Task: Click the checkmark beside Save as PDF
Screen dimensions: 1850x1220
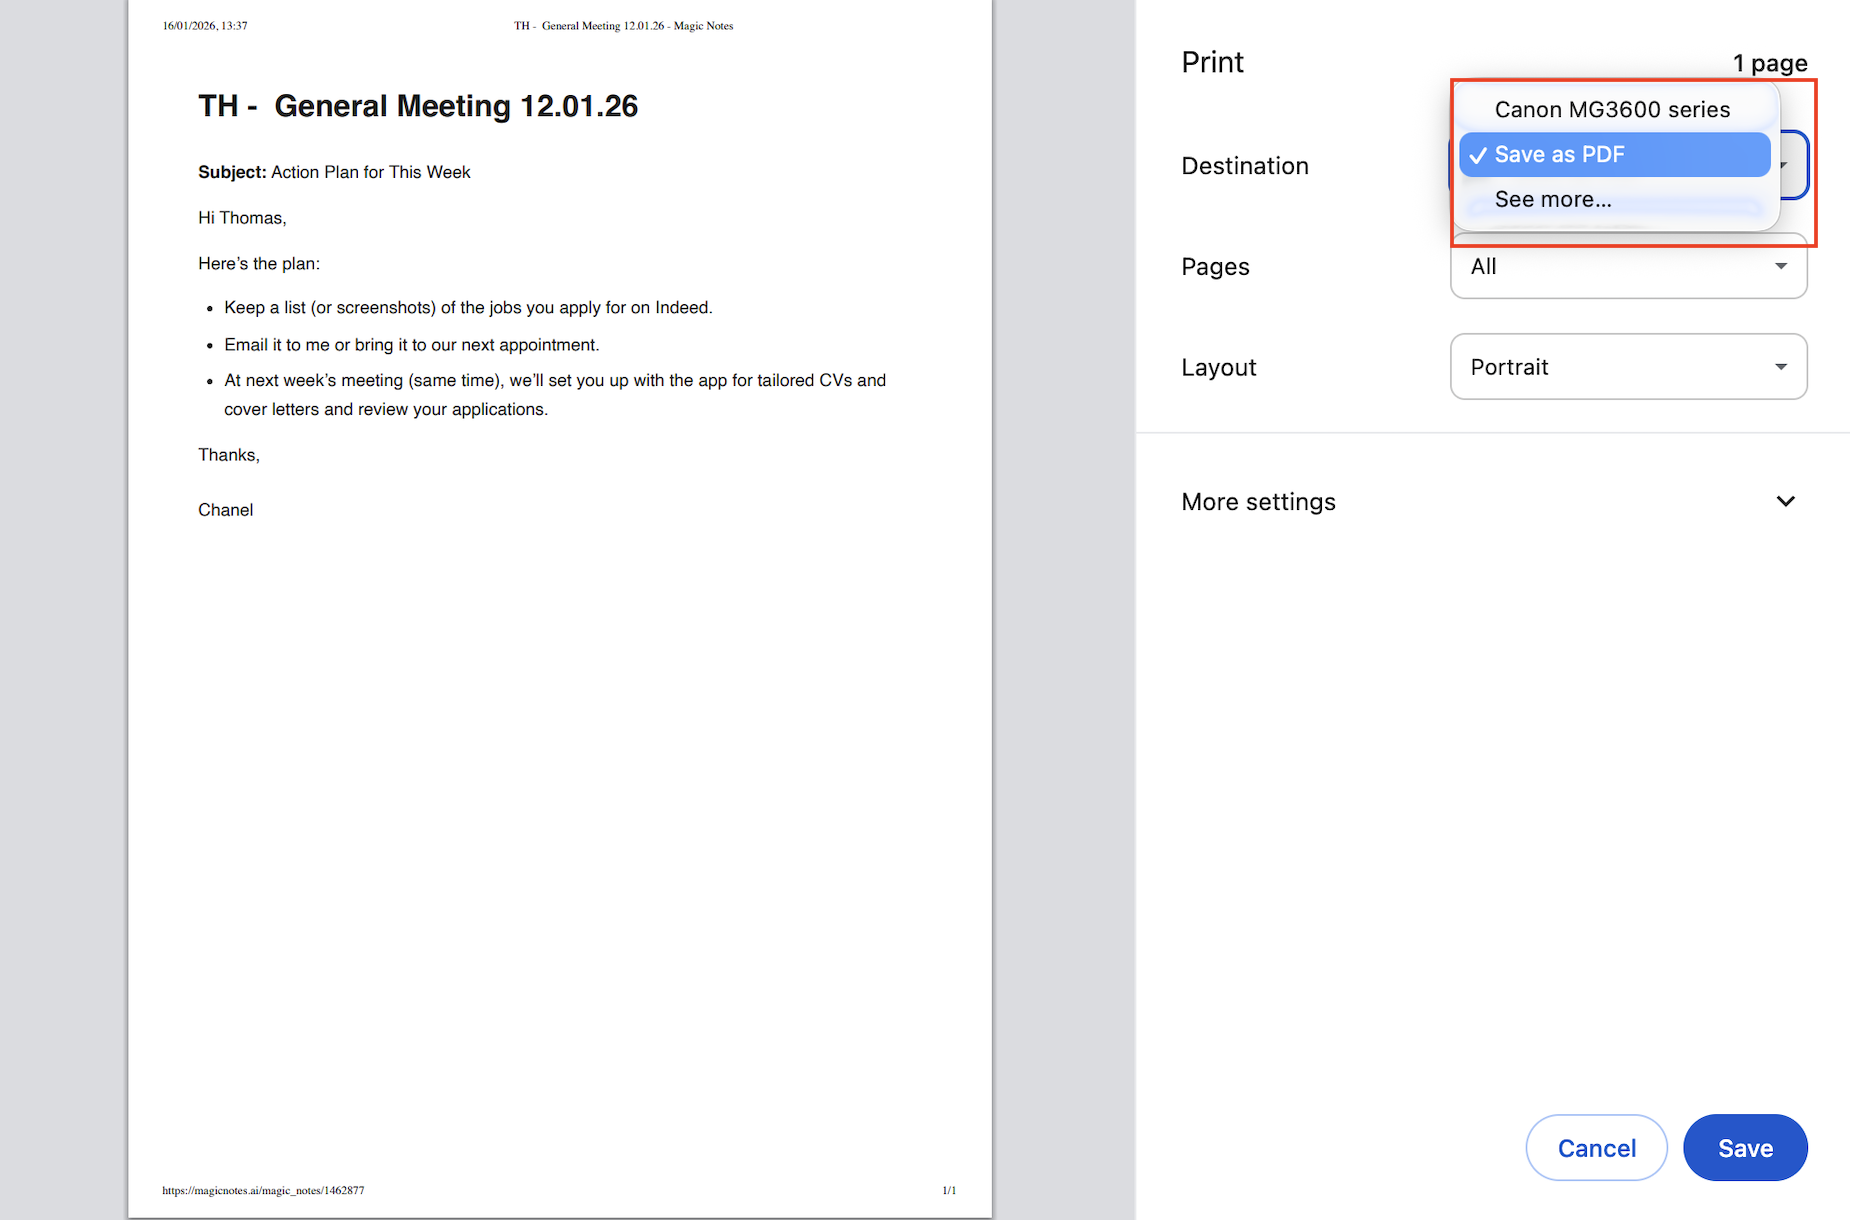Action: coord(1477,156)
